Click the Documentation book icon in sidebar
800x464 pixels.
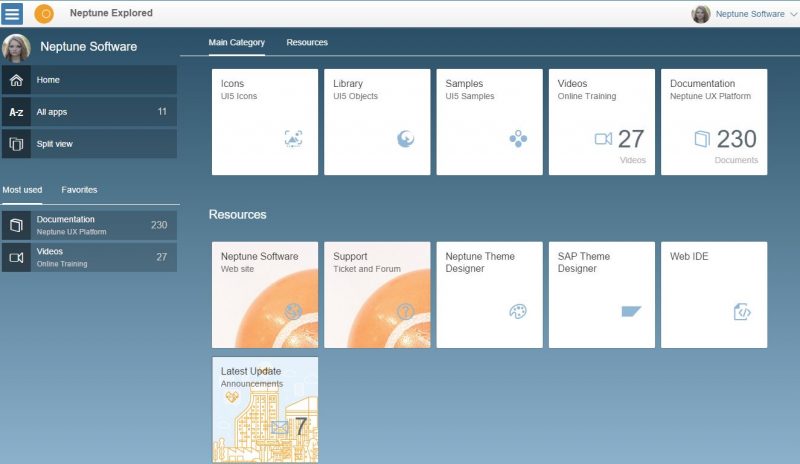16,225
